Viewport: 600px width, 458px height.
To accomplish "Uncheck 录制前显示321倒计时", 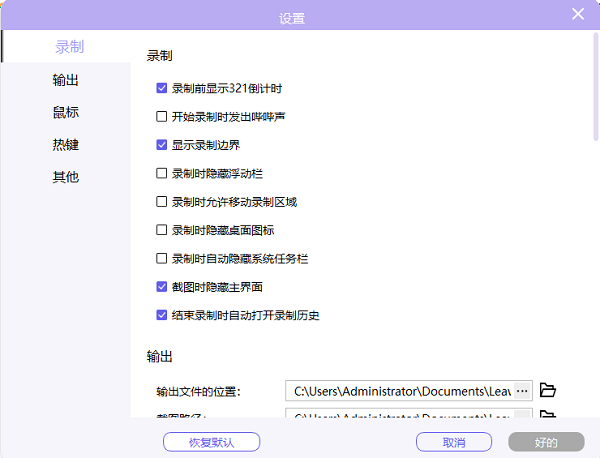I will [x=161, y=88].
